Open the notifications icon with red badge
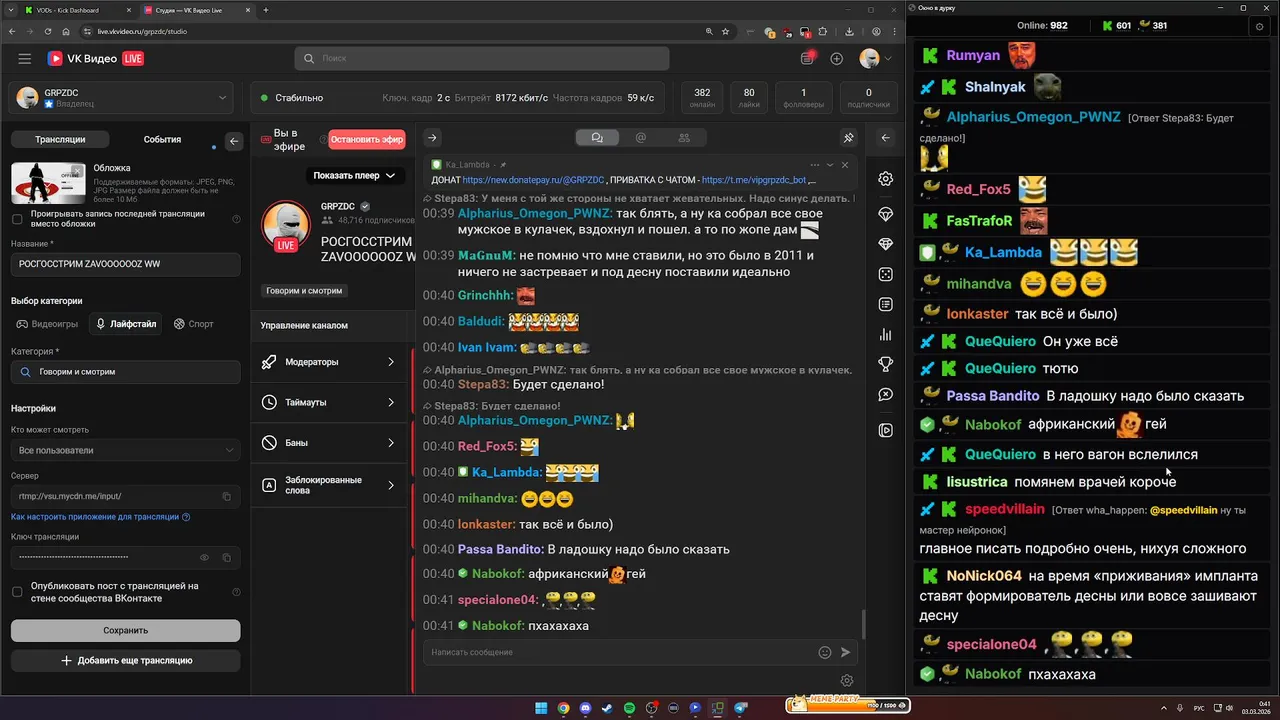The image size is (1280, 720). coord(807,59)
